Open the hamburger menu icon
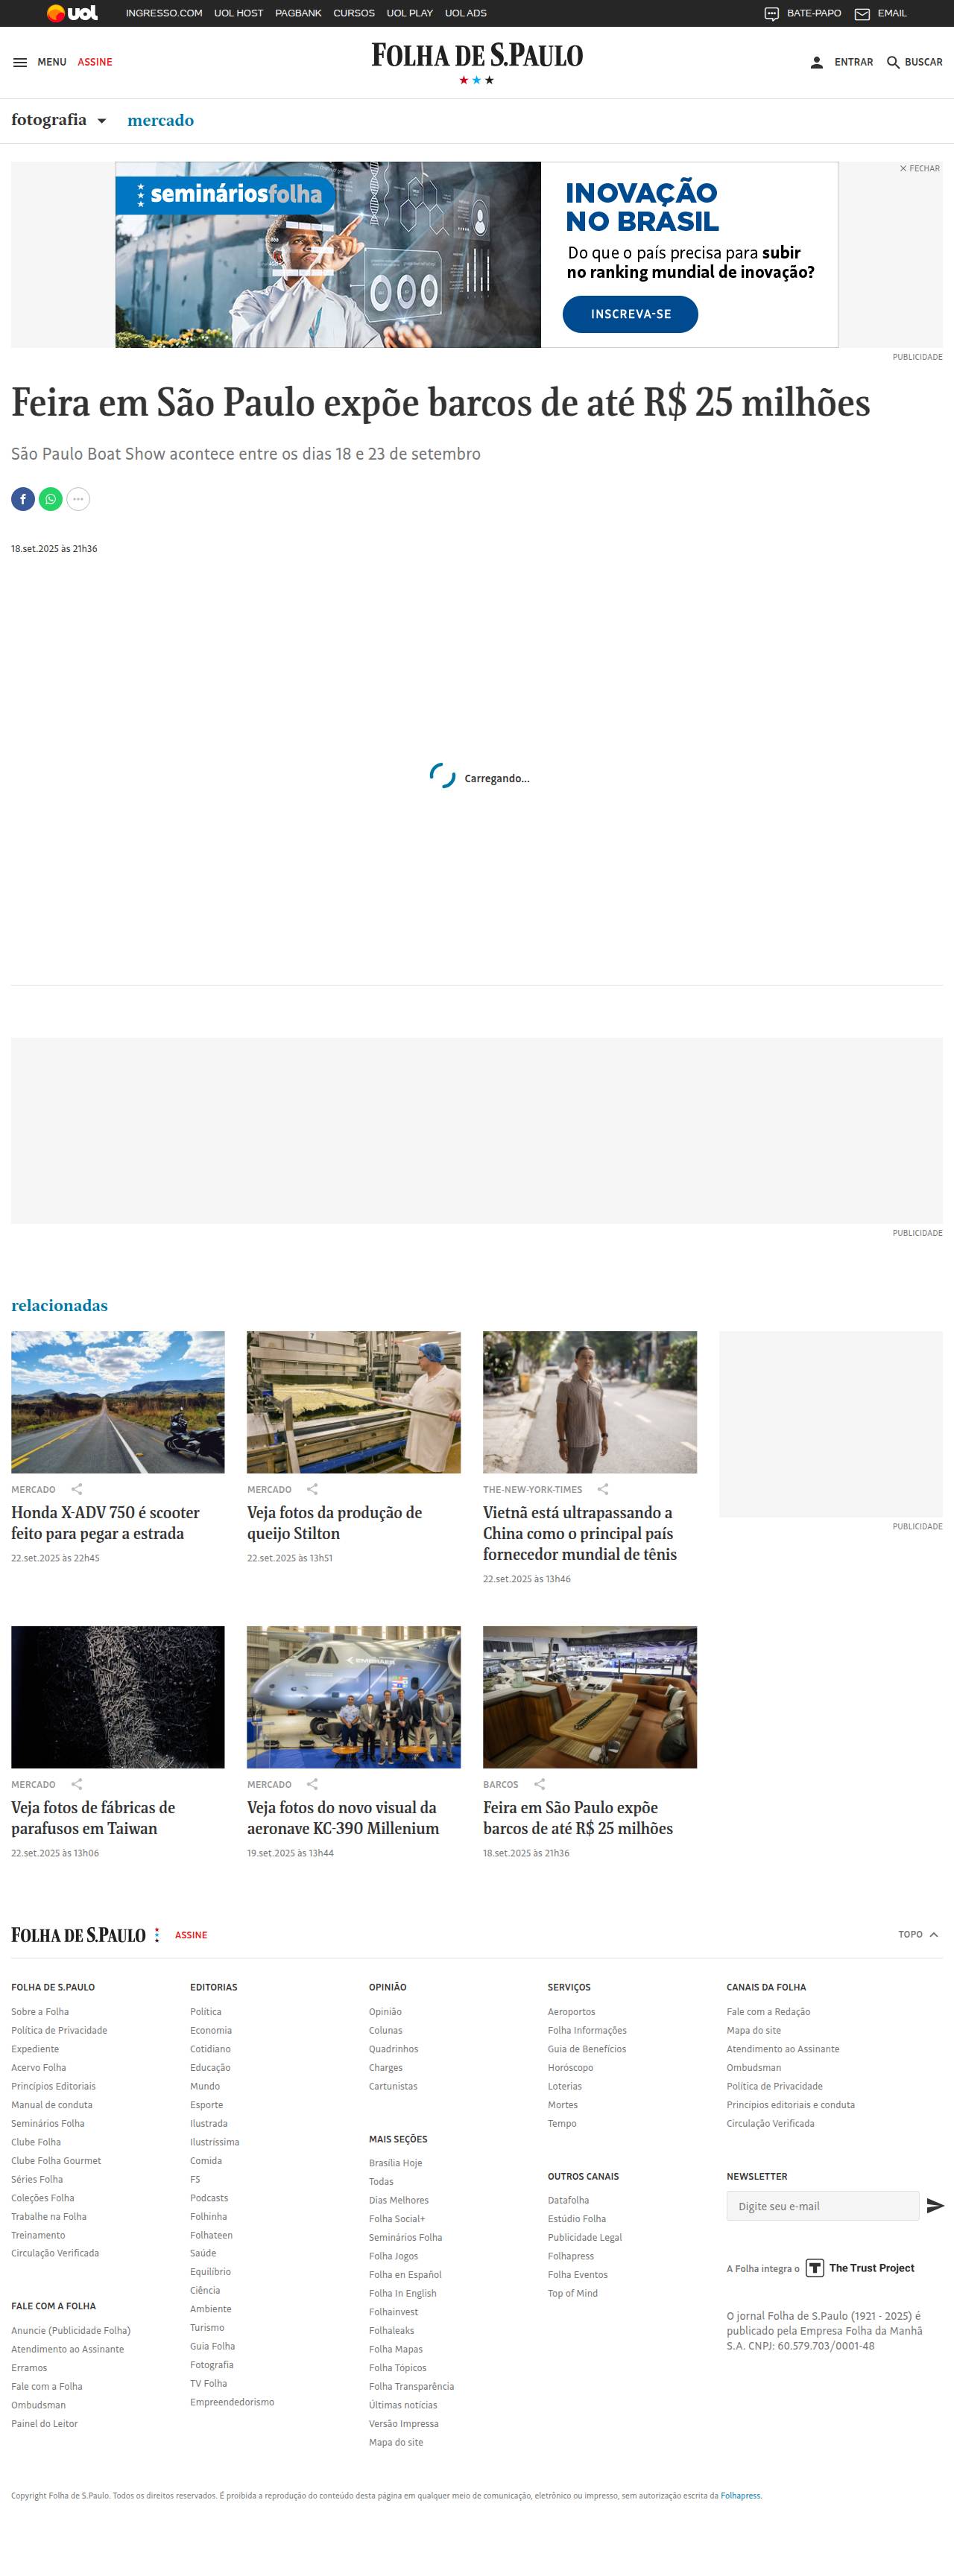The height and width of the screenshot is (2576, 954). [20, 62]
